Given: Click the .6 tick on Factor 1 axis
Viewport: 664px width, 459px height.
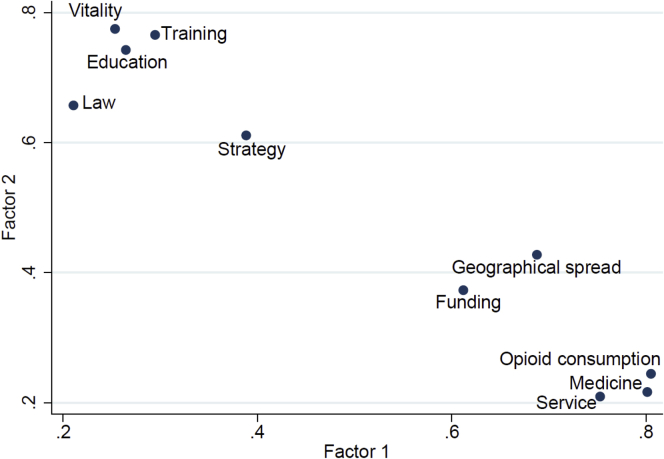Looking at the screenshot, I should [x=452, y=432].
